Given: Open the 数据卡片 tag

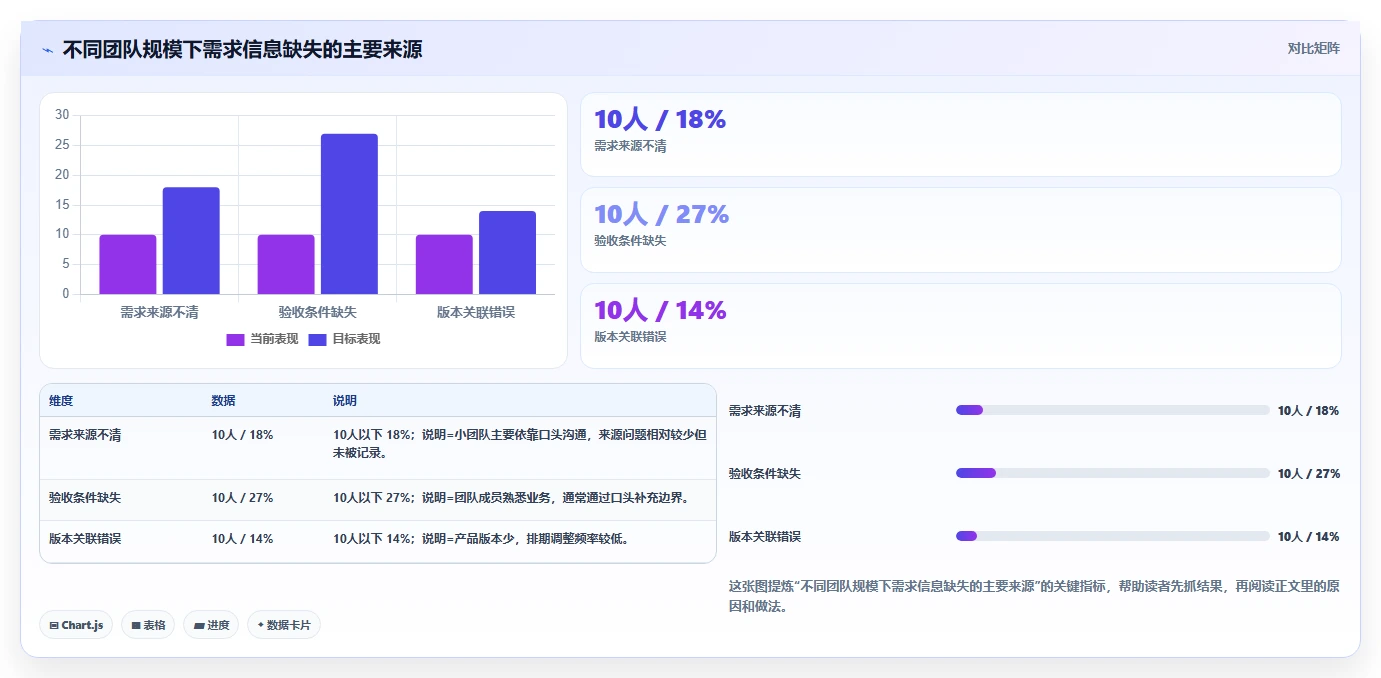Looking at the screenshot, I should point(284,625).
